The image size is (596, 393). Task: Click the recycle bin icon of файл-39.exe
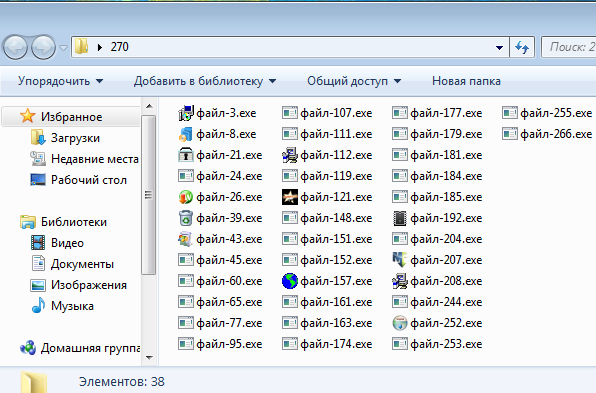pyautogui.click(x=186, y=218)
